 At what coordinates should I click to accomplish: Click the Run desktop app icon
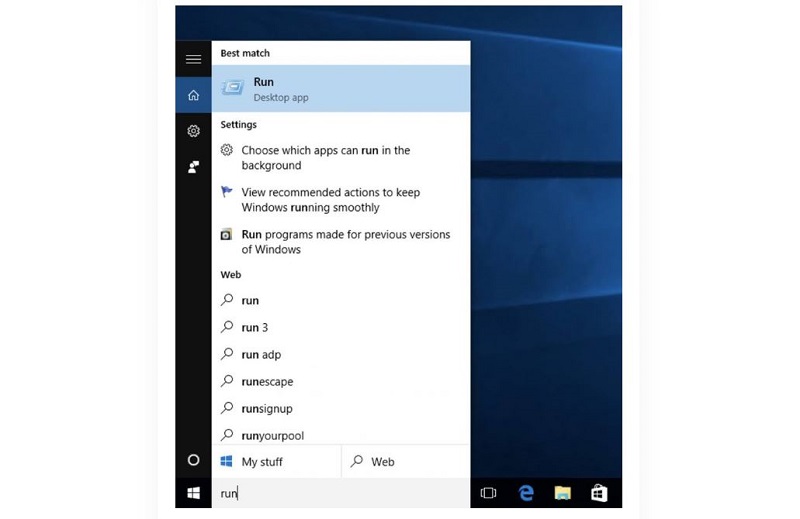(233, 88)
